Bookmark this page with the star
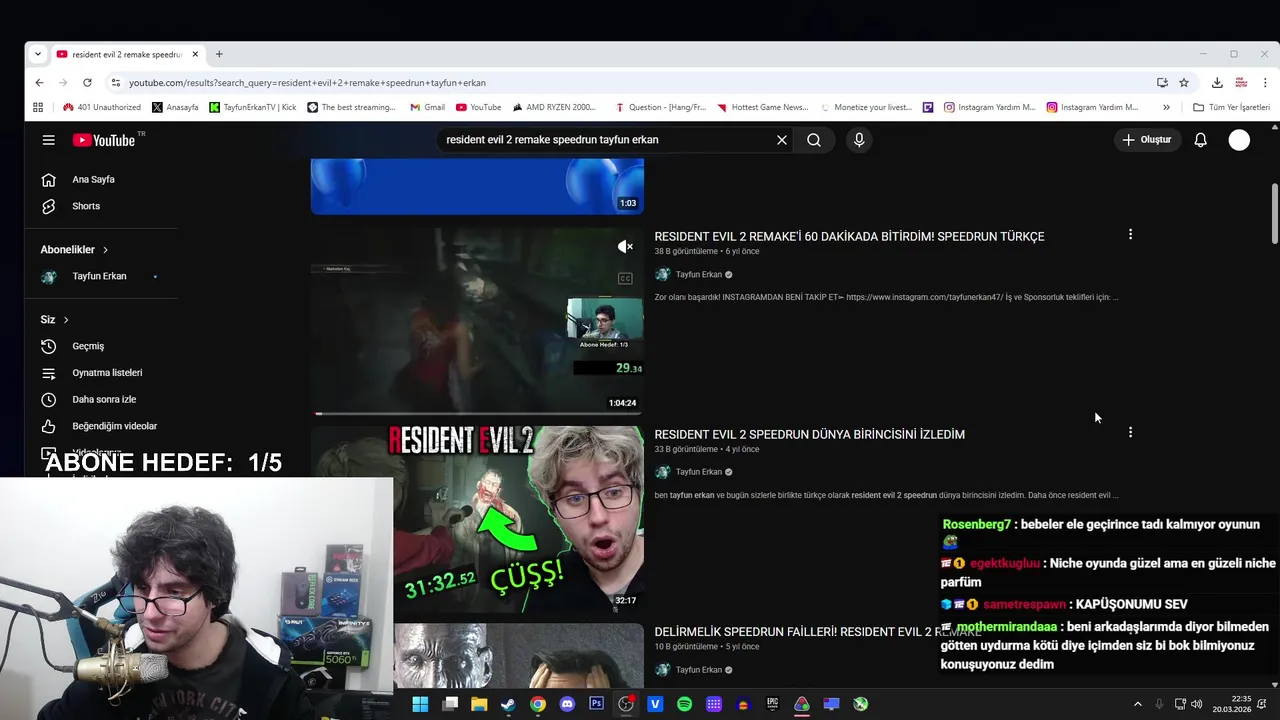1280x720 pixels. coord(1184,83)
